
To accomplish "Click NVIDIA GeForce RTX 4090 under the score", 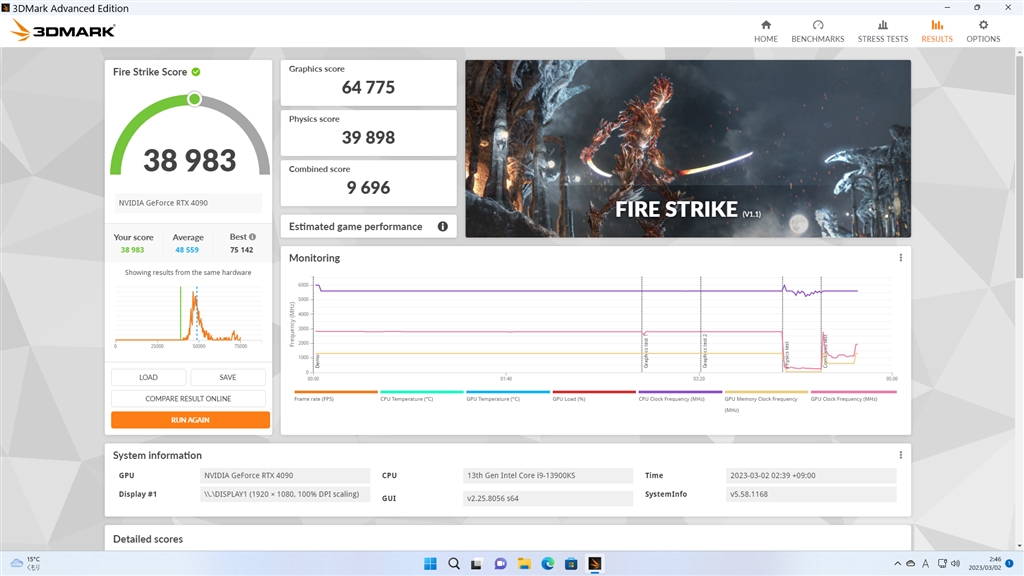I will (x=189, y=203).
